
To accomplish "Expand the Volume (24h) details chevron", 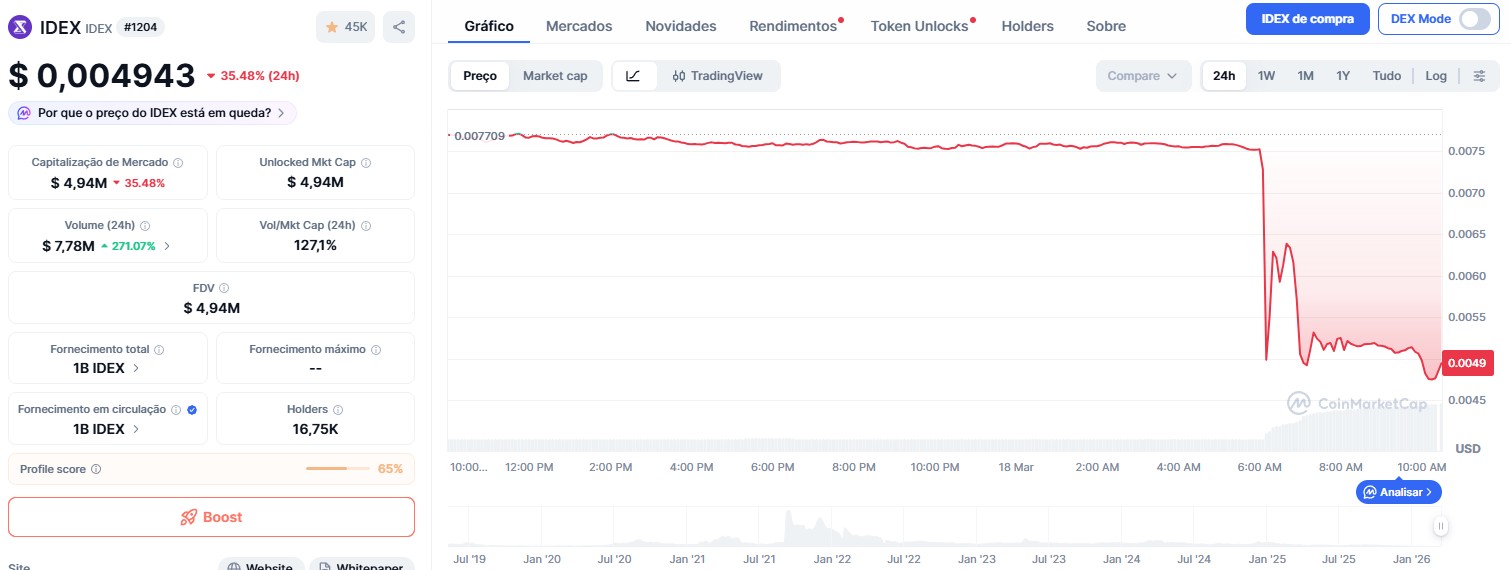I will tap(167, 245).
